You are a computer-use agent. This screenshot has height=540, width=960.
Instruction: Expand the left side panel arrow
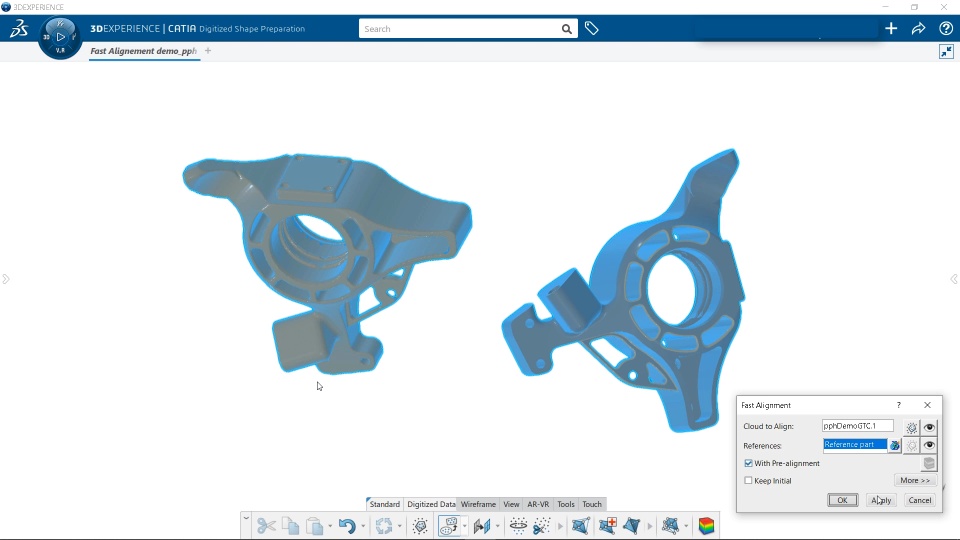point(6,279)
